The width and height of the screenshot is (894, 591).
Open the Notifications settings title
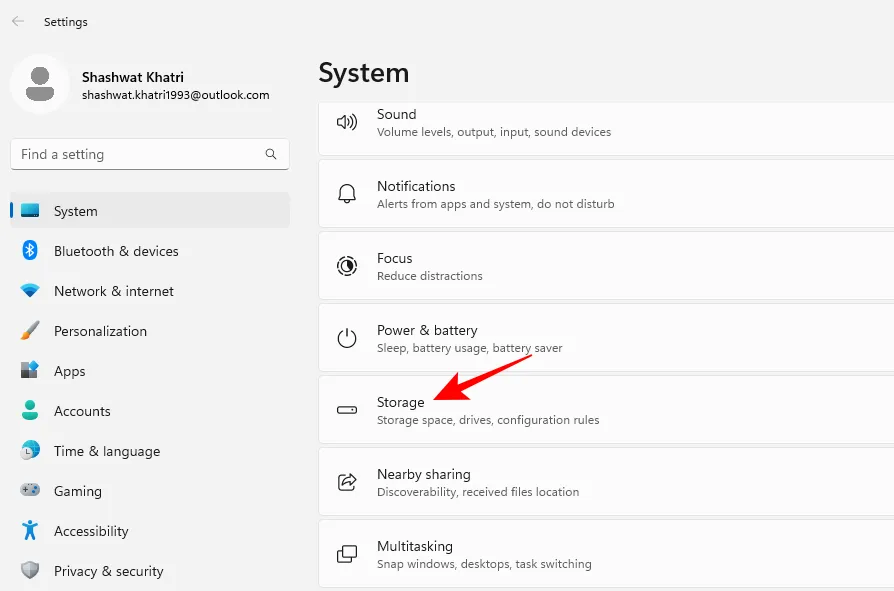pos(416,186)
